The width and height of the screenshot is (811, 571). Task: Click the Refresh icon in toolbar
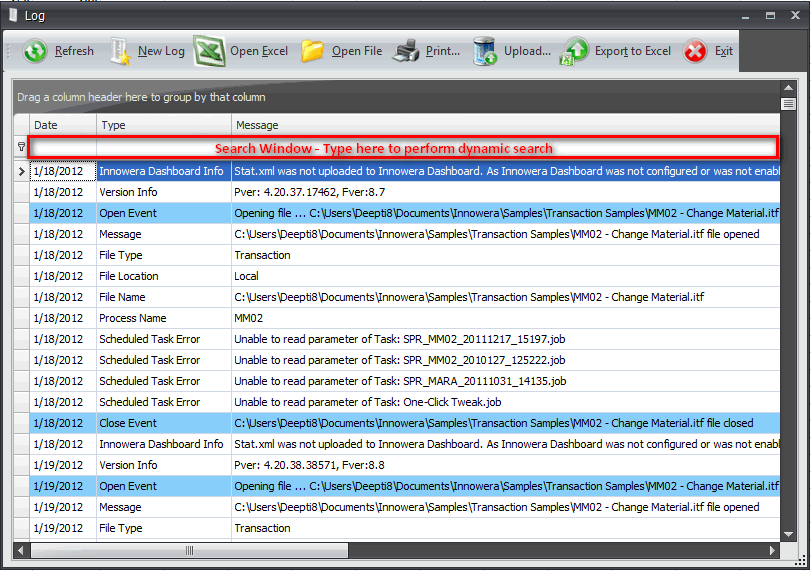click(x=36, y=51)
